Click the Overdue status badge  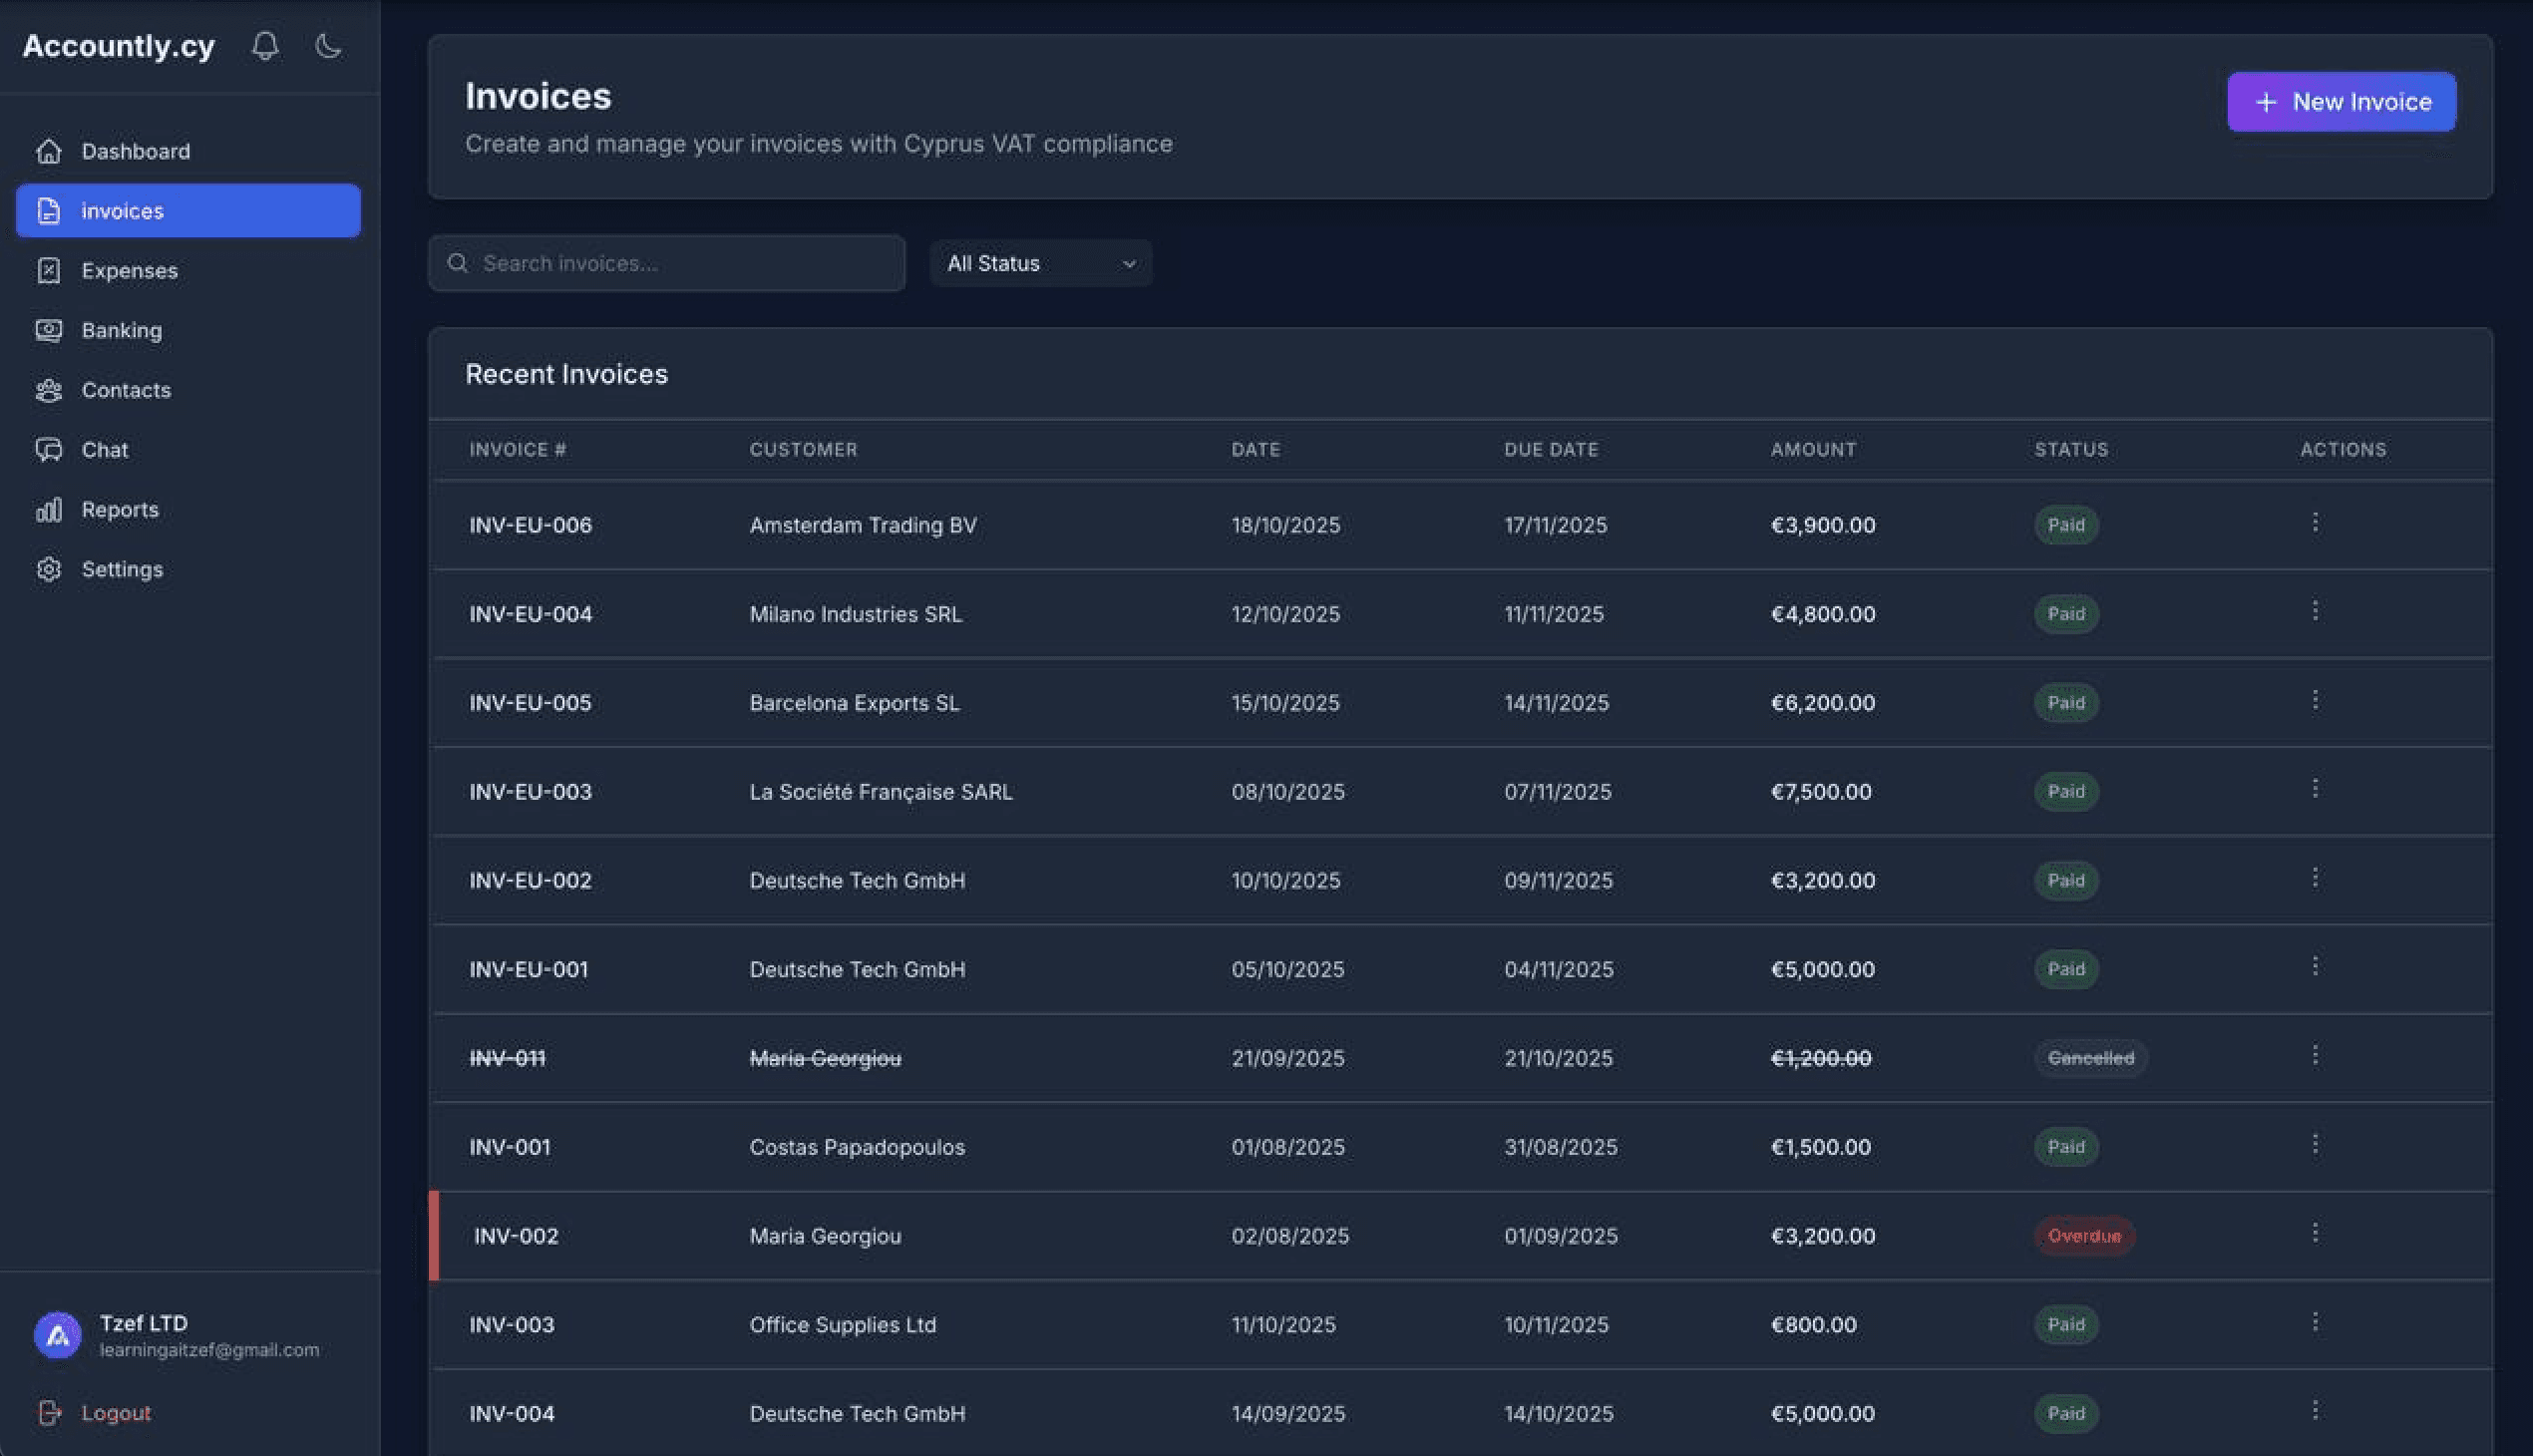click(x=2084, y=1236)
